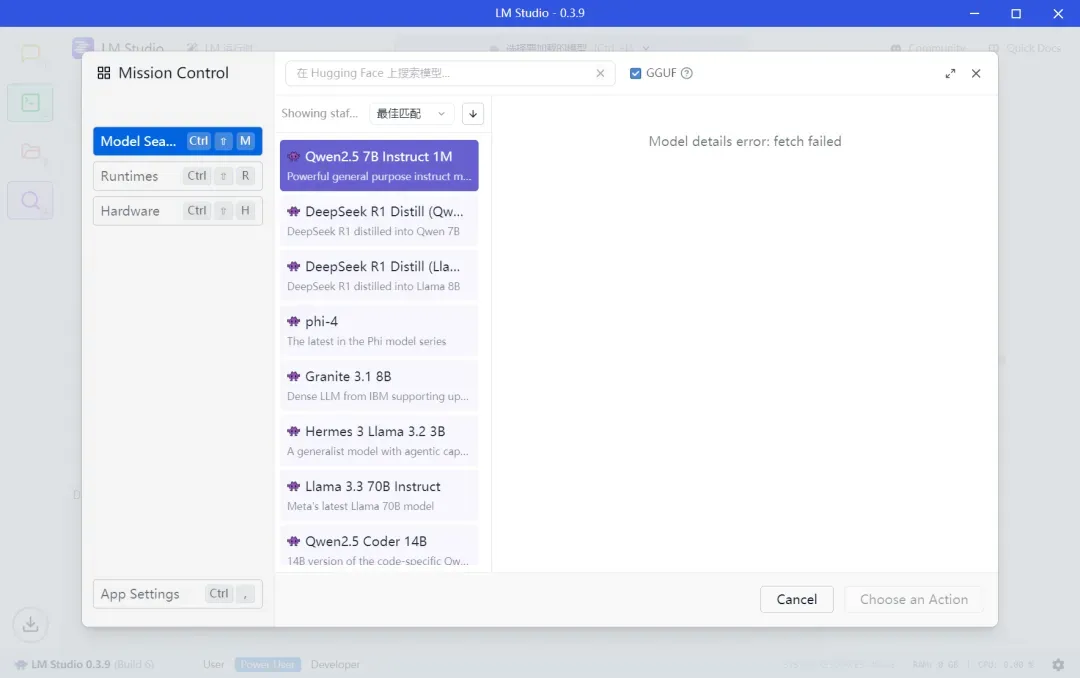Open the 最佳匹配 sort dropdown

click(411, 114)
